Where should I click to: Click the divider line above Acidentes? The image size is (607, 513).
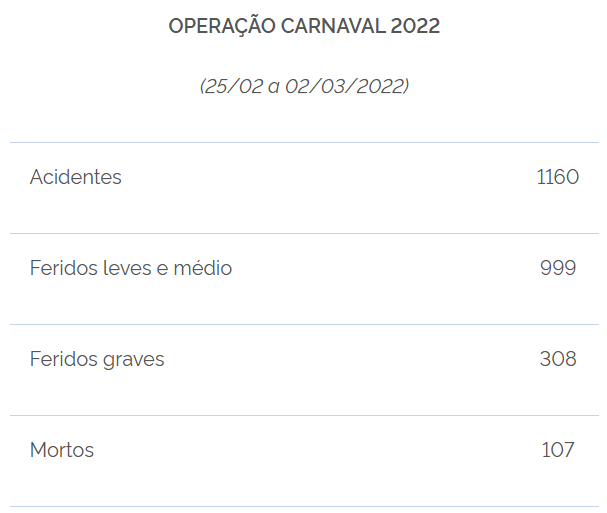pyautogui.click(x=304, y=142)
